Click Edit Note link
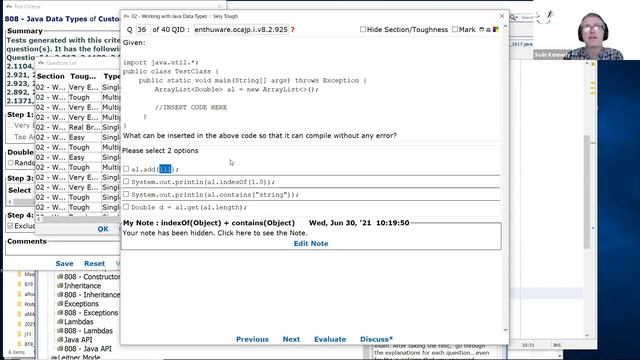 tap(311, 244)
